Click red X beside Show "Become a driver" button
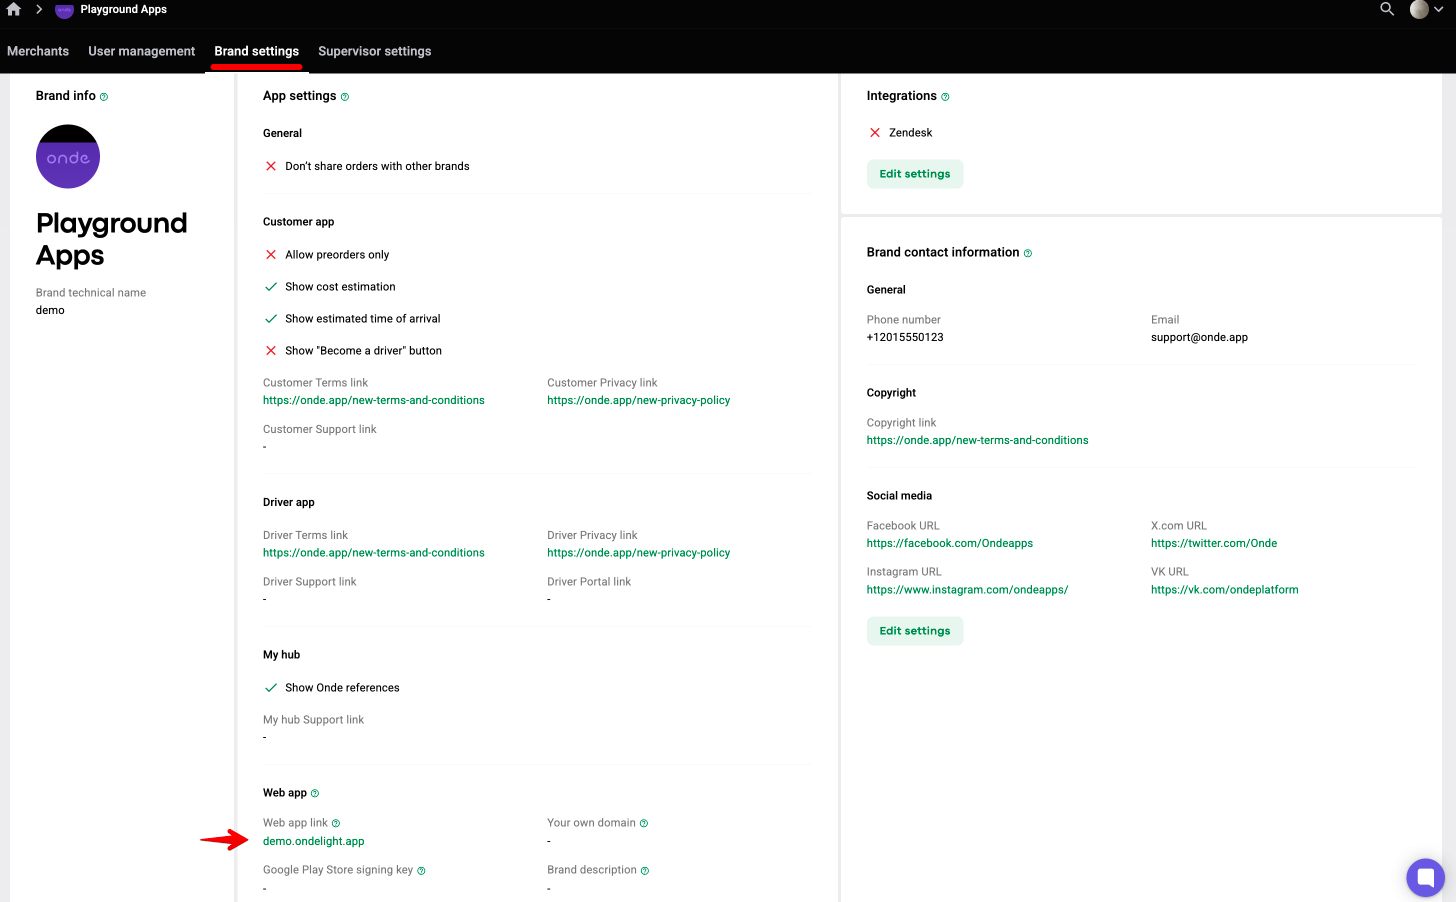Viewport: 1456px width, 902px height. pyautogui.click(x=271, y=351)
